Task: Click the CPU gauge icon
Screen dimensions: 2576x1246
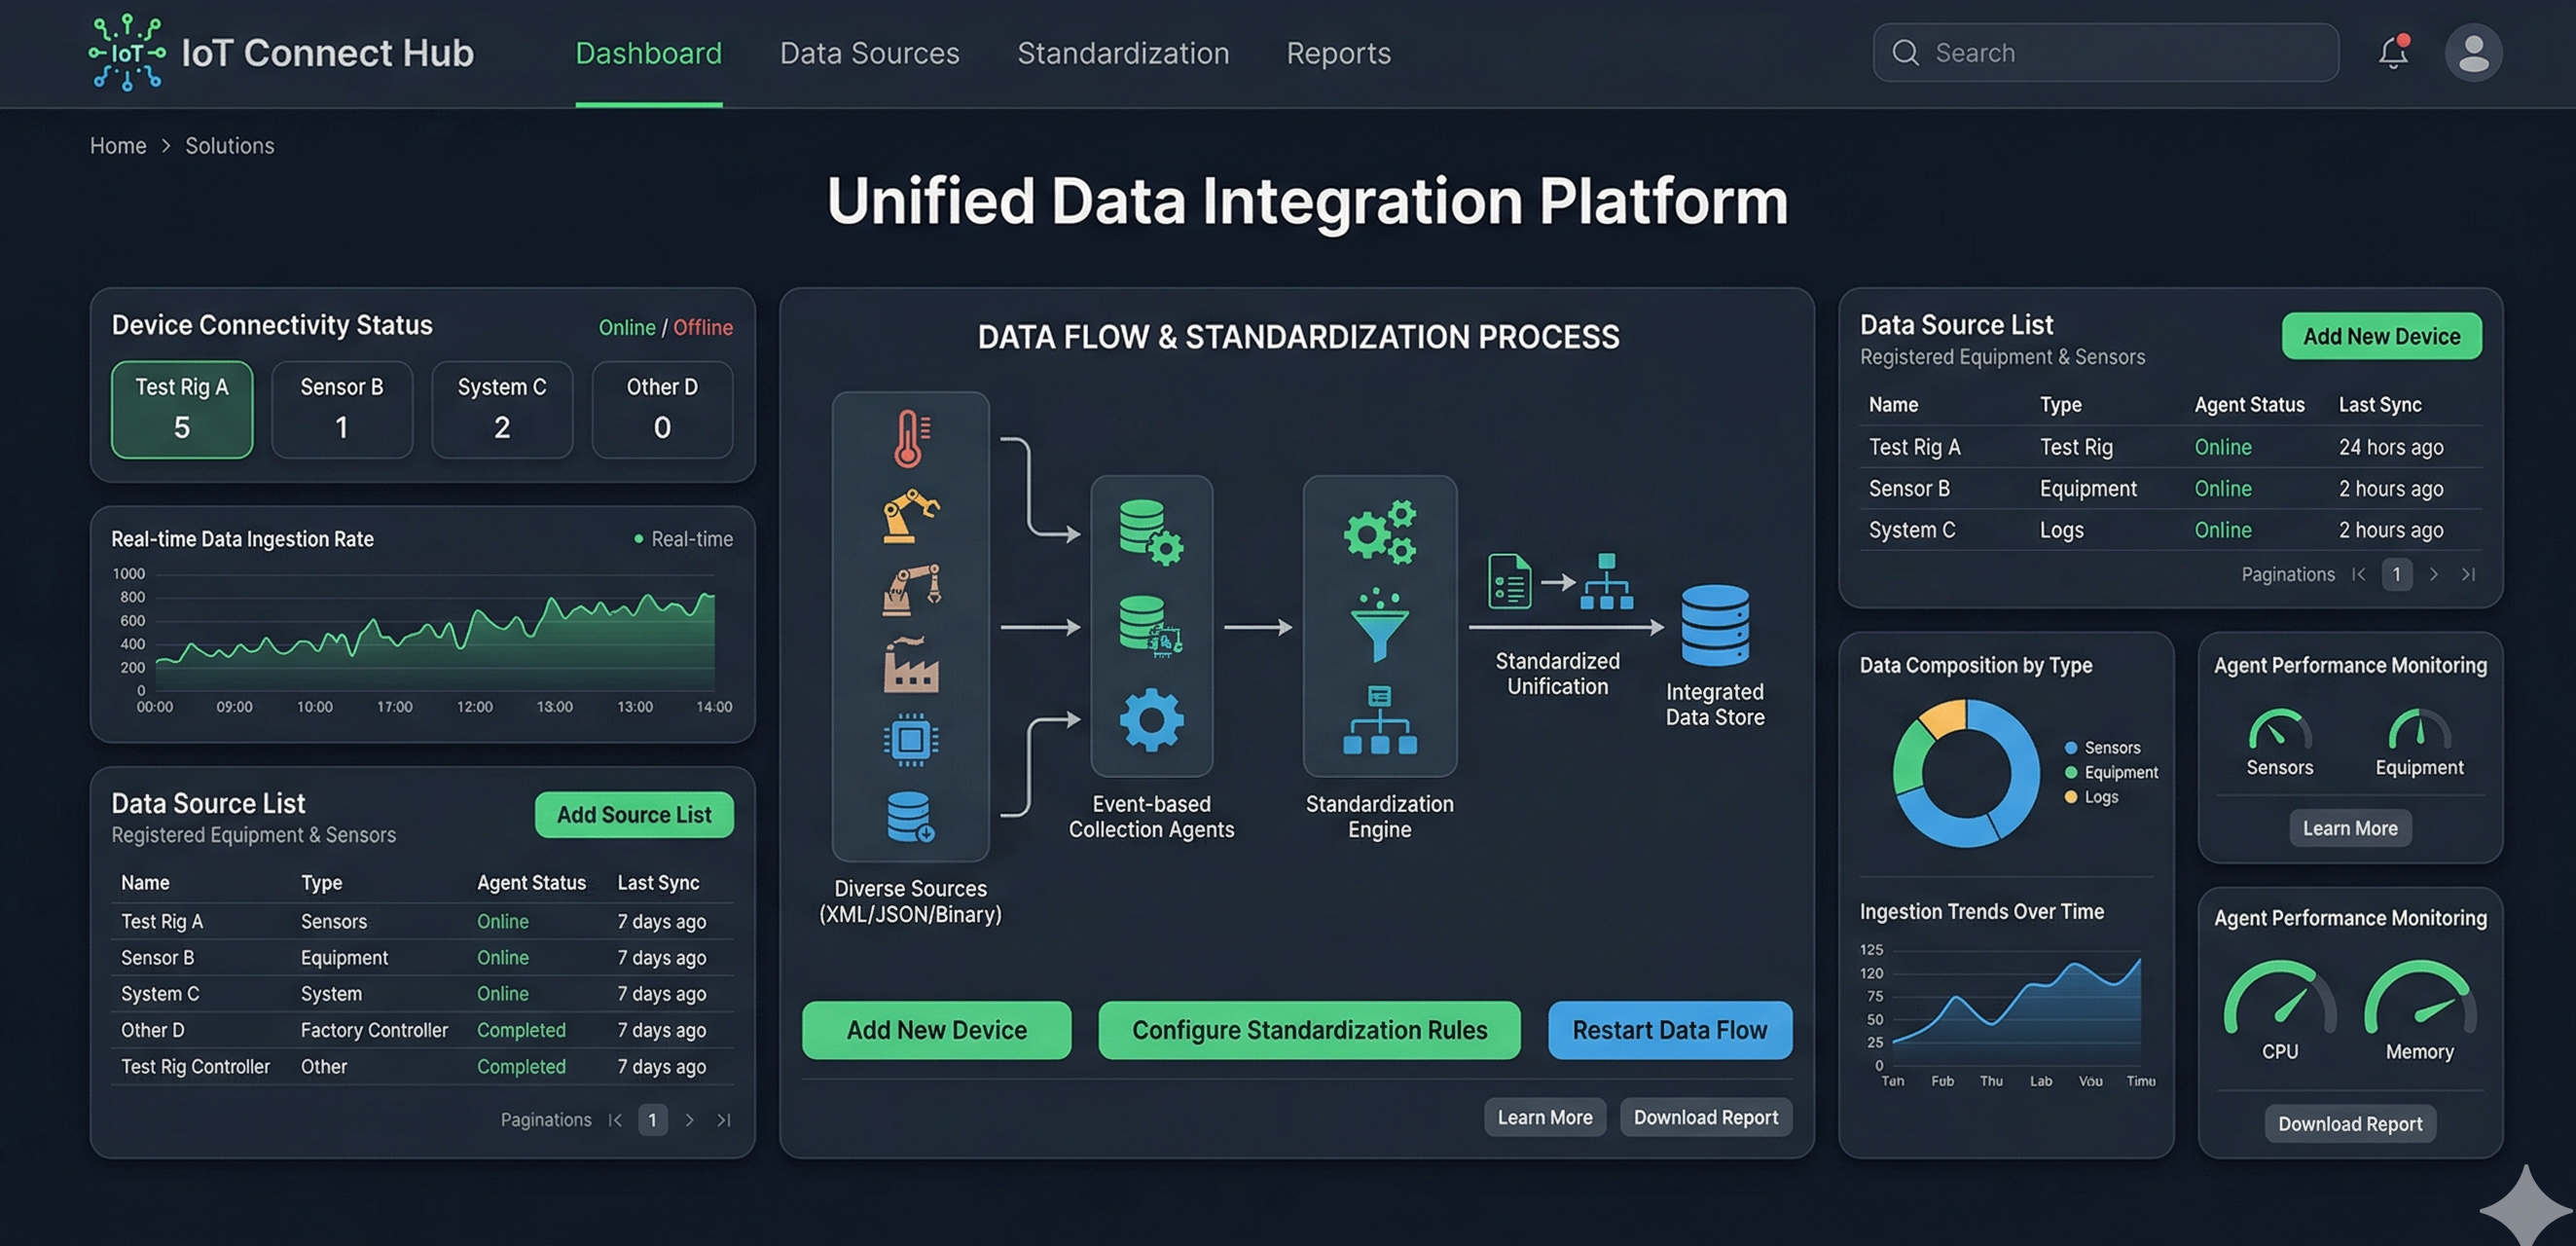Action: (2279, 998)
